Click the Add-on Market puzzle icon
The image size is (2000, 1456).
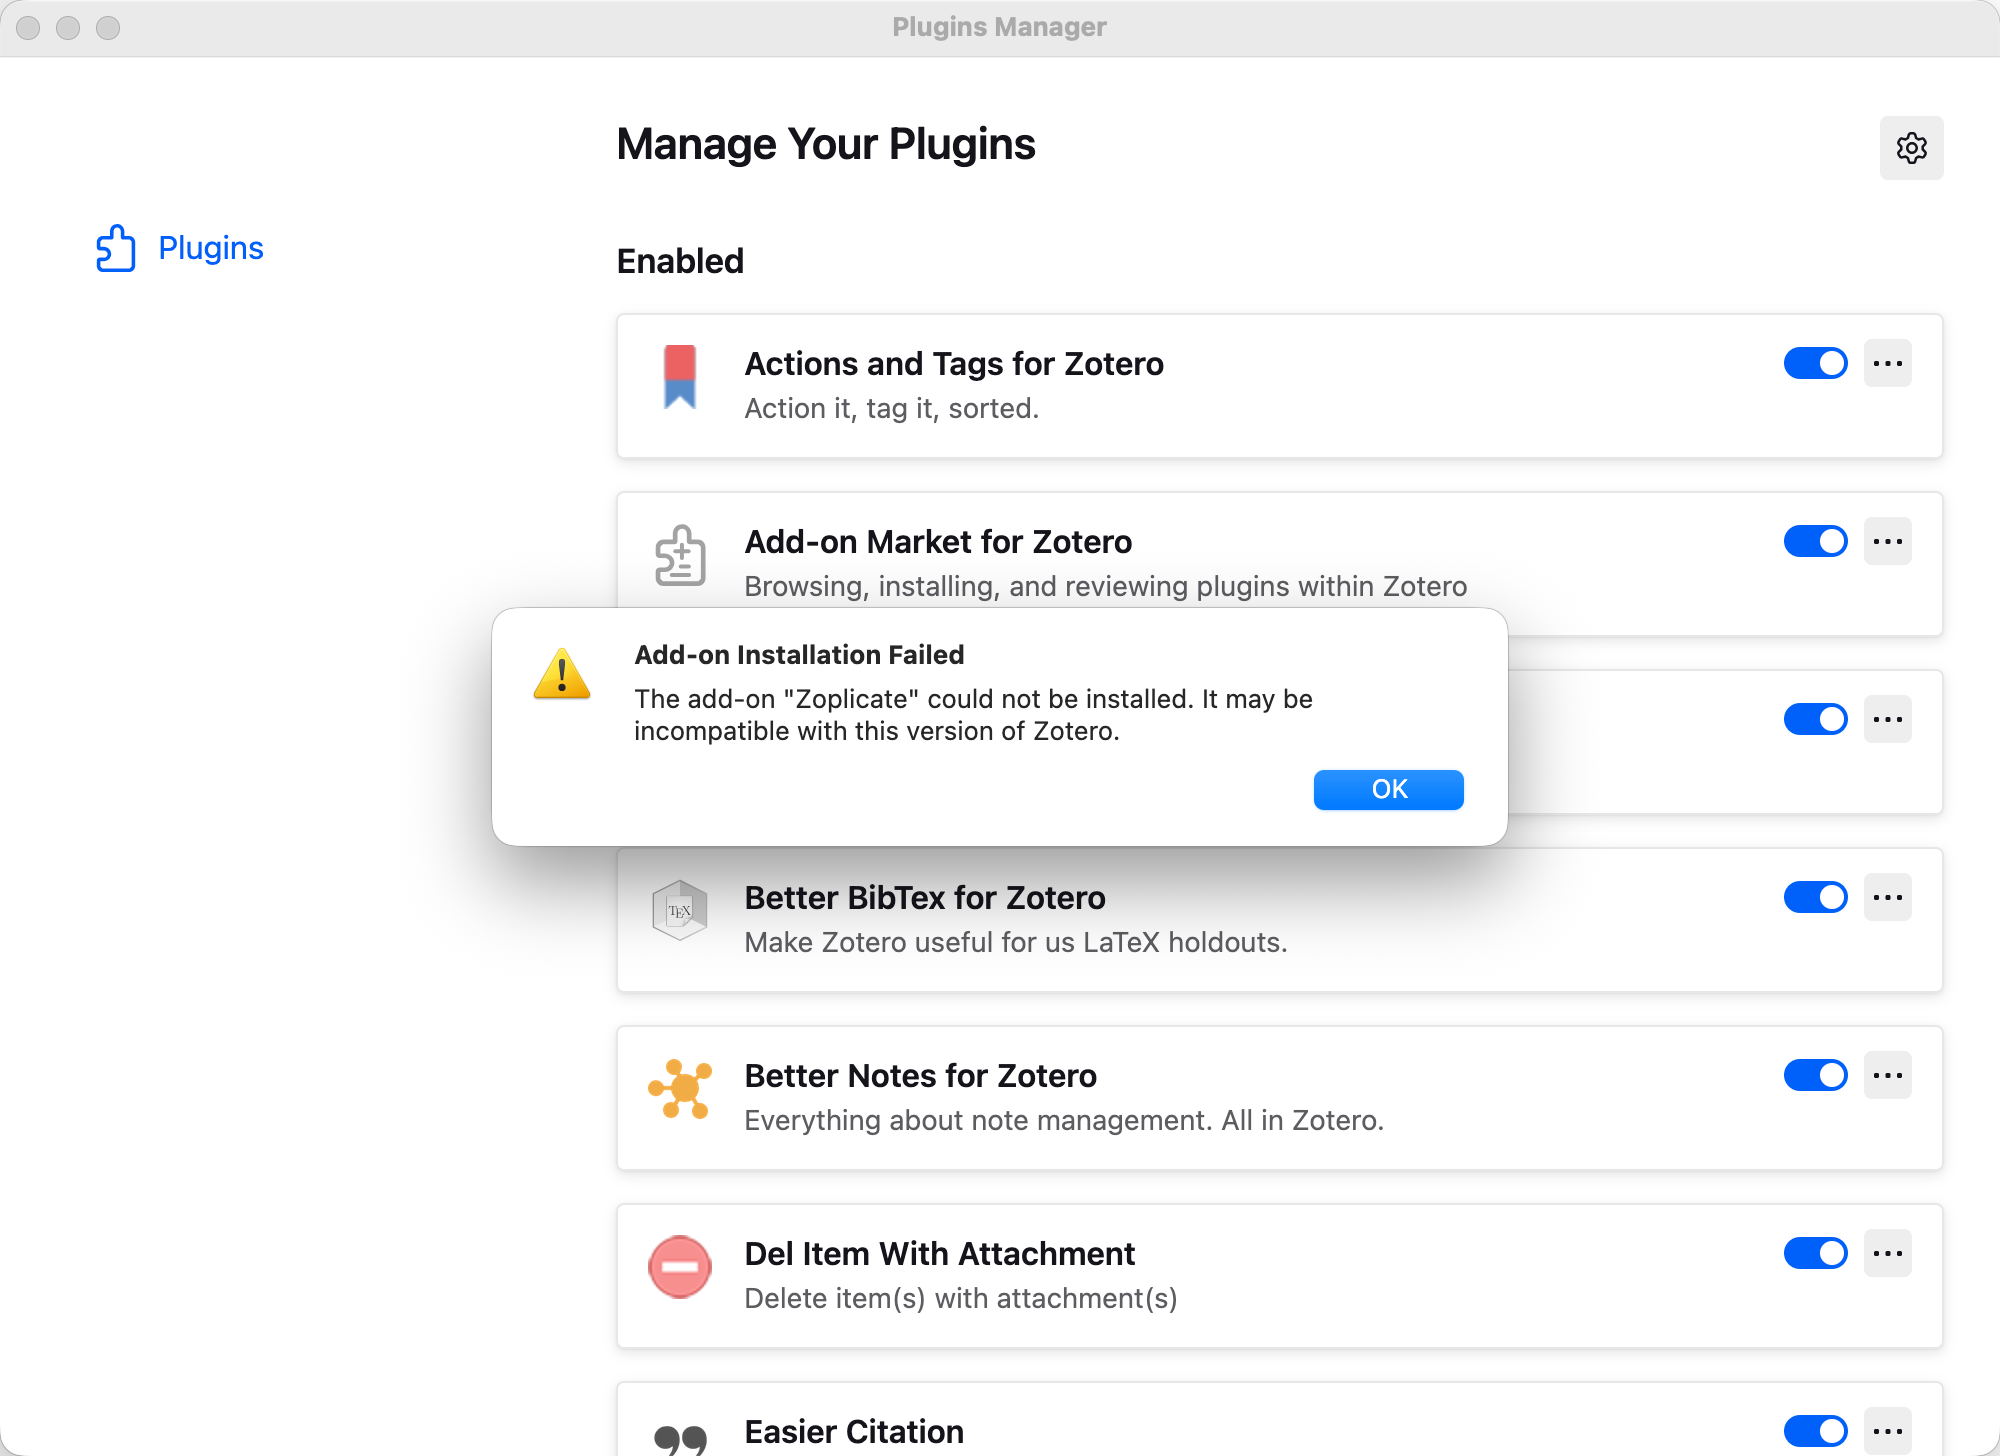[x=680, y=555]
